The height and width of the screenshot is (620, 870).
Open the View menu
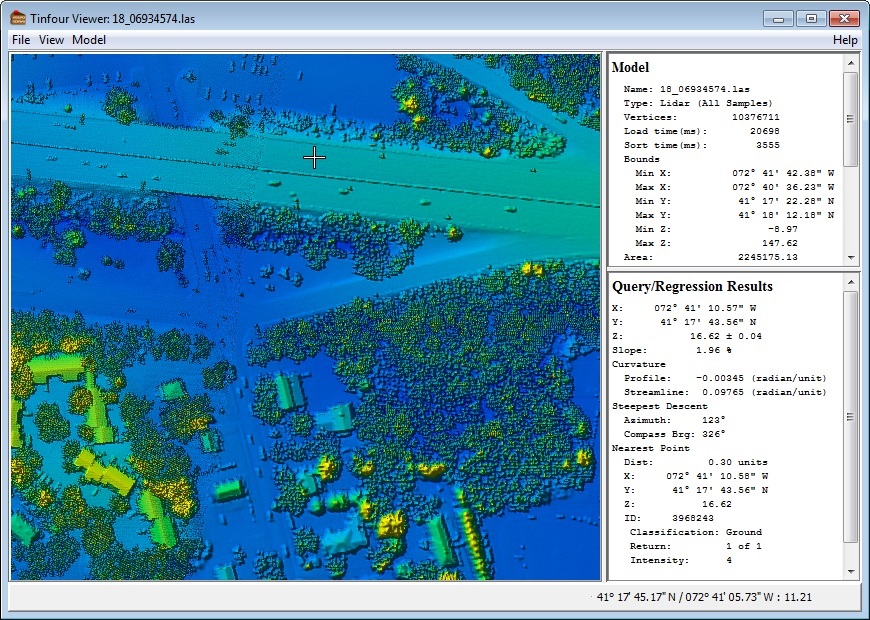coord(51,40)
